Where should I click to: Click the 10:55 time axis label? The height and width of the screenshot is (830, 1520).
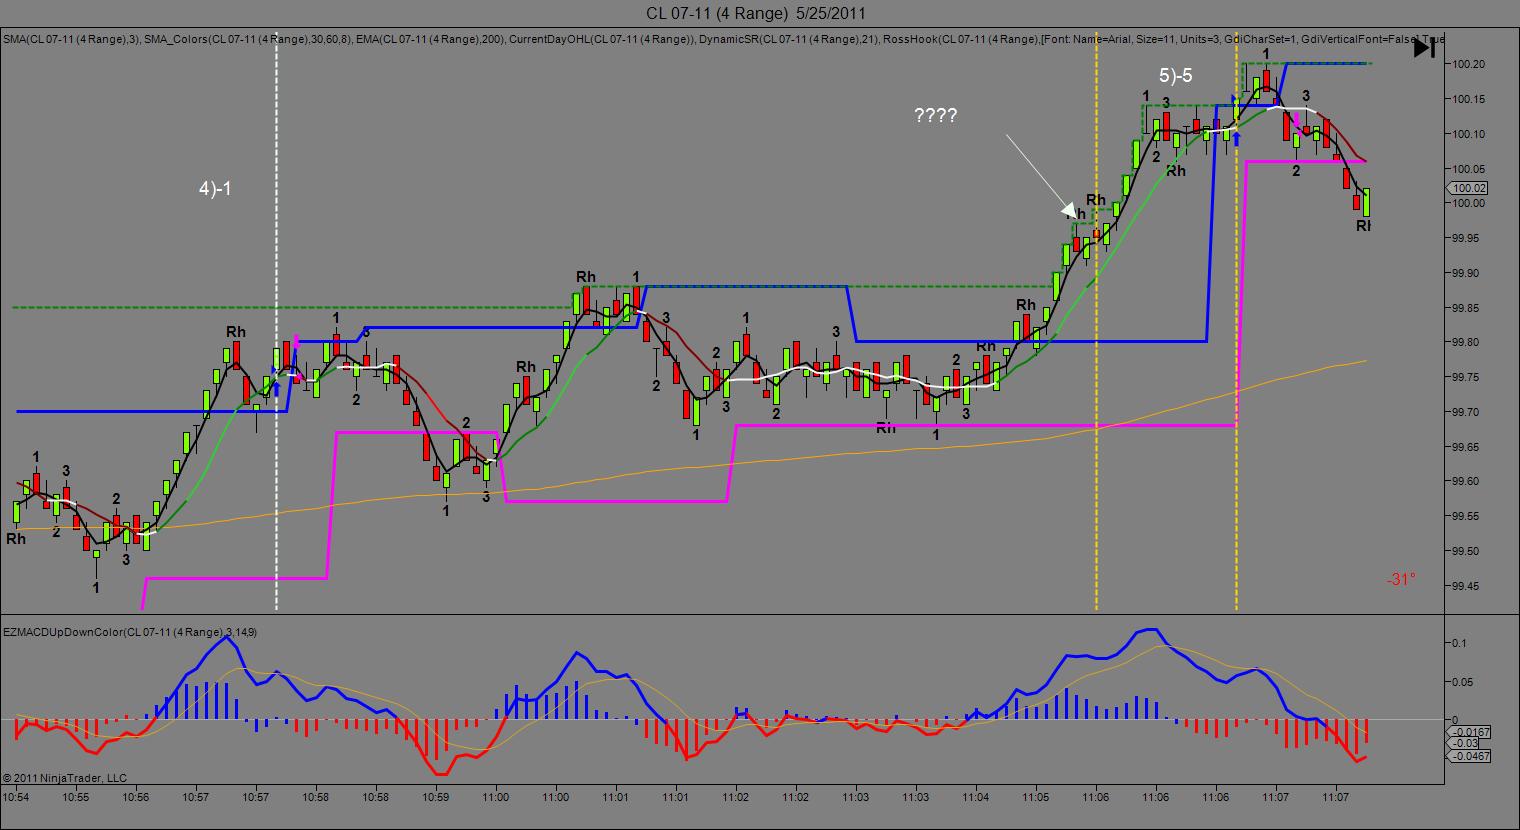tap(76, 797)
